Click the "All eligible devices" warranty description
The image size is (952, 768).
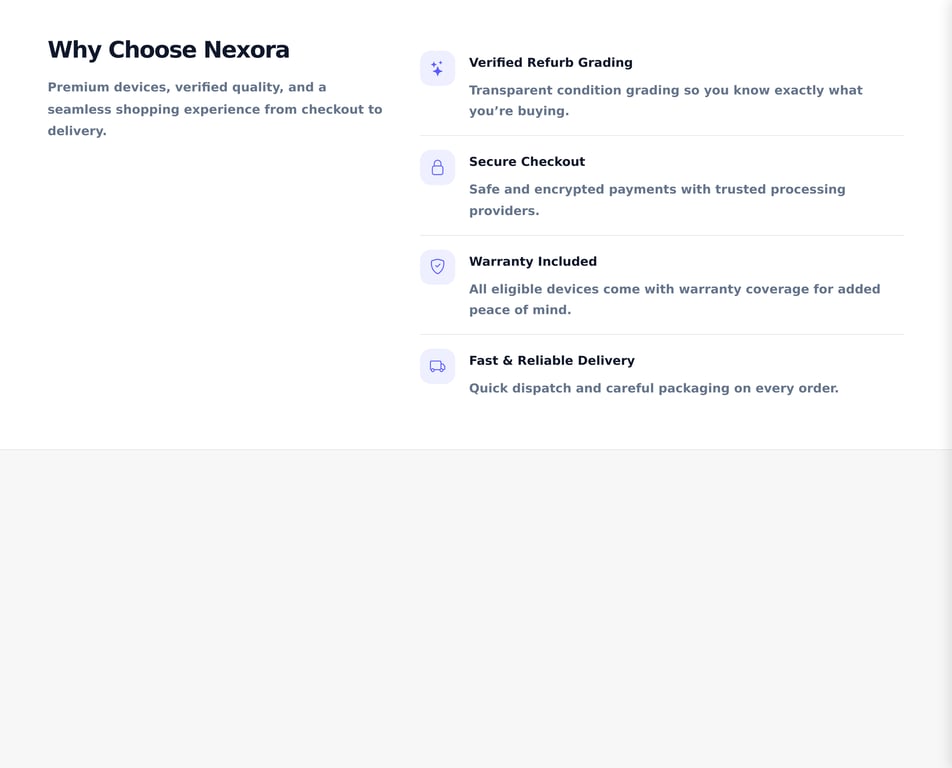tap(674, 299)
